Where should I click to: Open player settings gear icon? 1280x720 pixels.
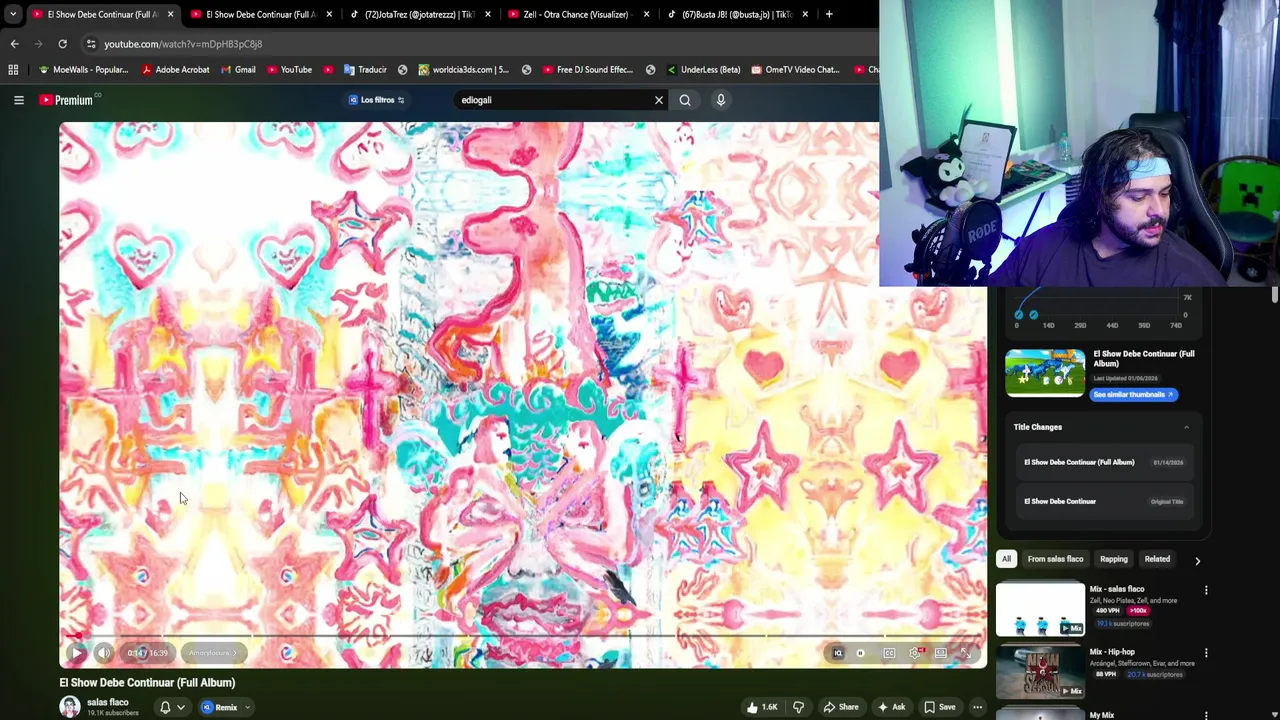point(915,653)
